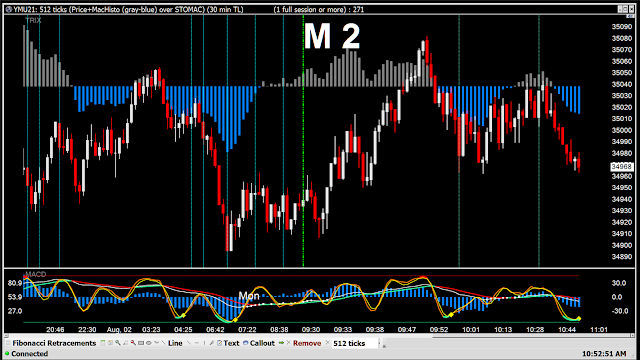Select the Callout annotation tool
This screenshot has width=640, height=360.
[262, 343]
